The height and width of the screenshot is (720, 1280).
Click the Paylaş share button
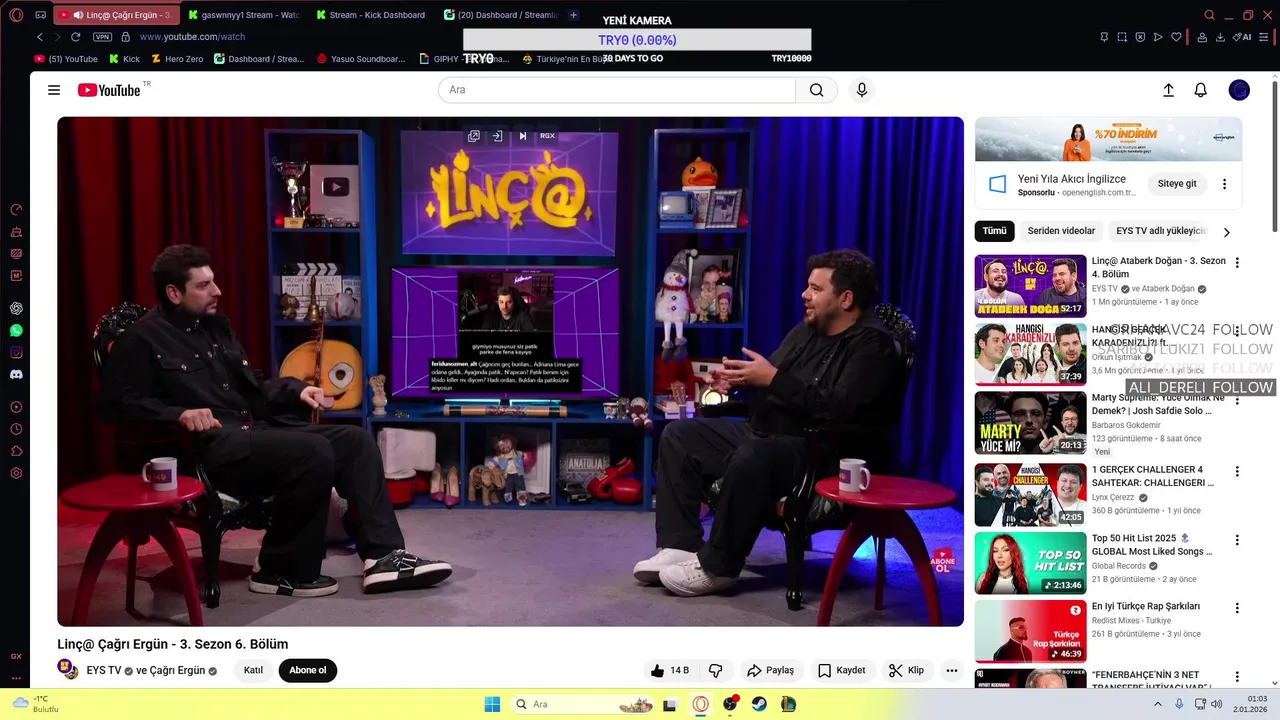pyautogui.click(x=771, y=670)
